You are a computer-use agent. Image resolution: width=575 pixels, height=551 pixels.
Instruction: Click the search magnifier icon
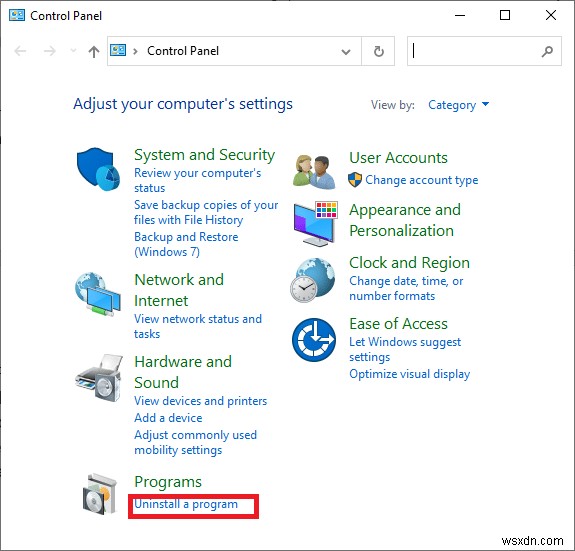(x=547, y=51)
